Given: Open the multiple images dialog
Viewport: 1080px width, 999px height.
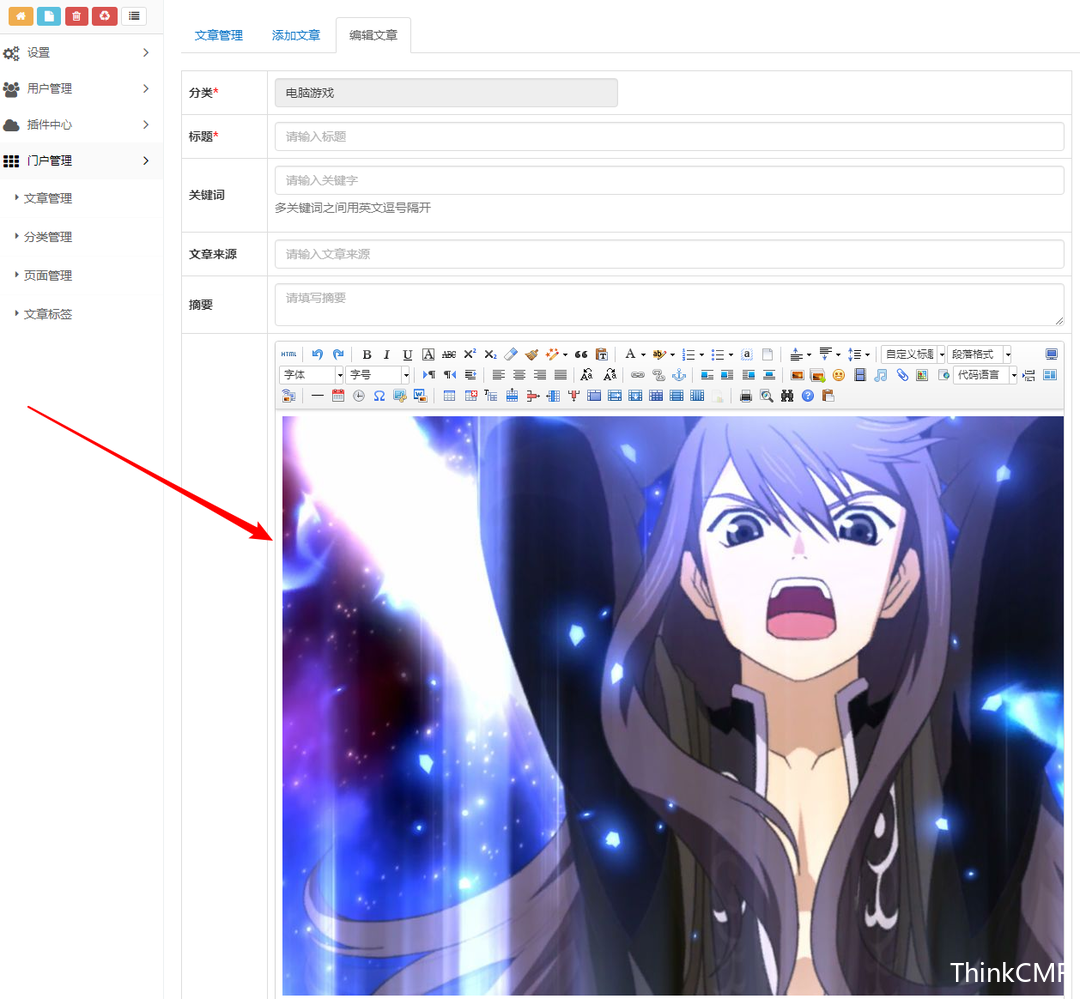Looking at the screenshot, I should [x=818, y=375].
